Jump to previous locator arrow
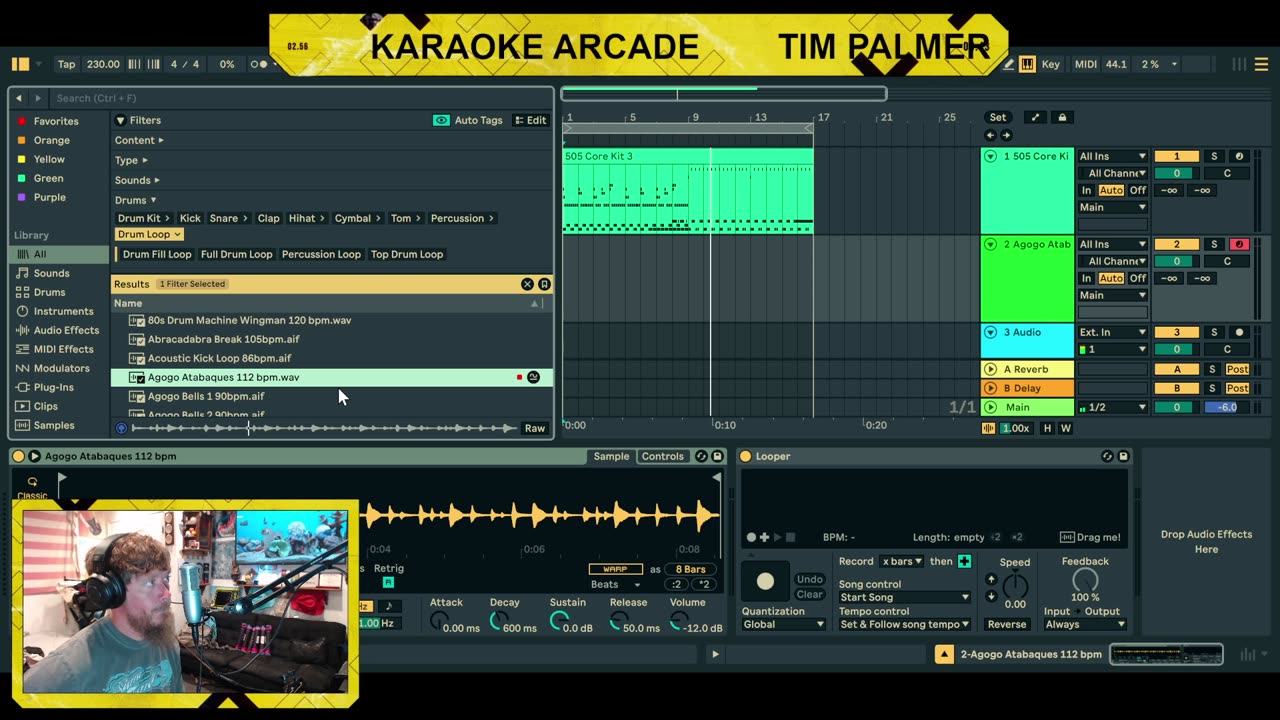 990,135
